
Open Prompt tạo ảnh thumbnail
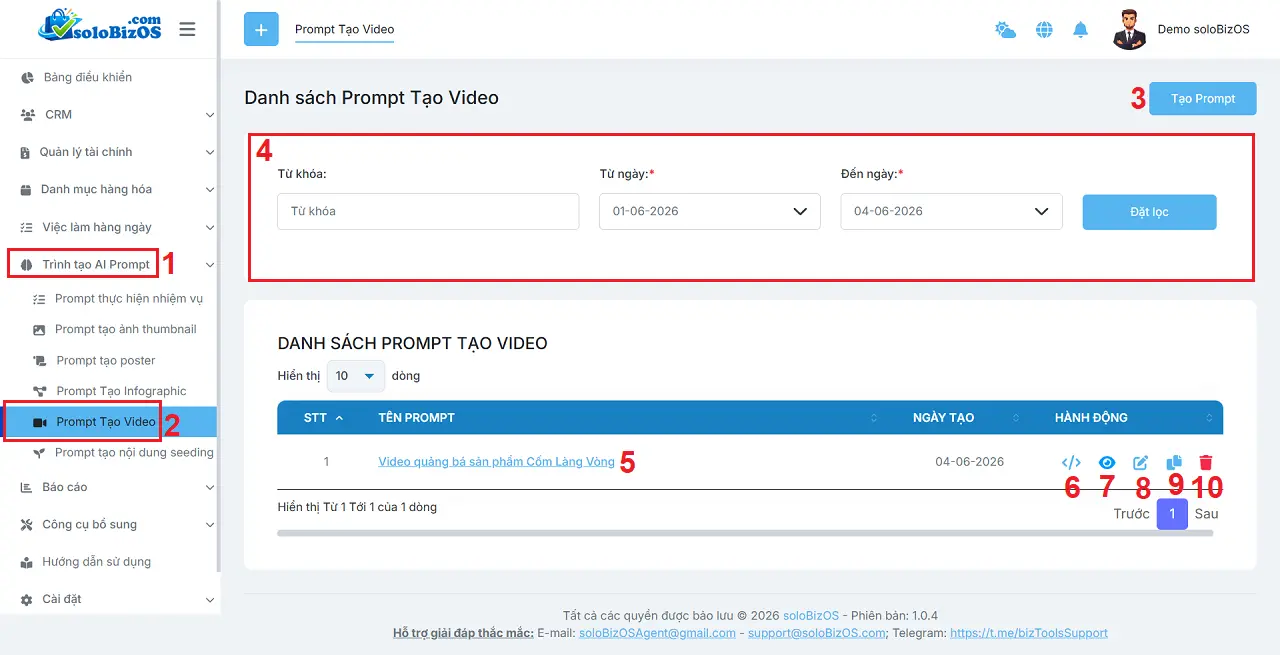click(x=126, y=329)
